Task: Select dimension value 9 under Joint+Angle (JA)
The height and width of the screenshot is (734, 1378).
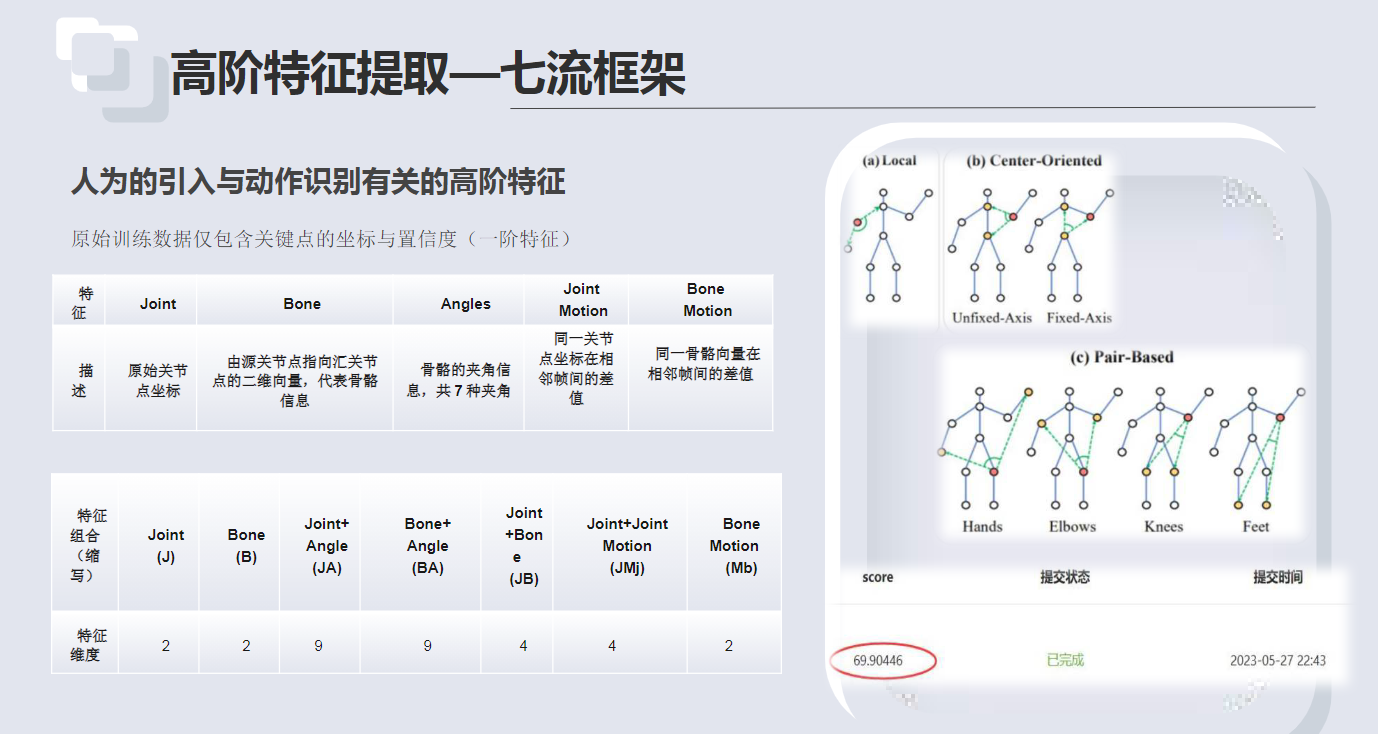Action: coord(318,646)
